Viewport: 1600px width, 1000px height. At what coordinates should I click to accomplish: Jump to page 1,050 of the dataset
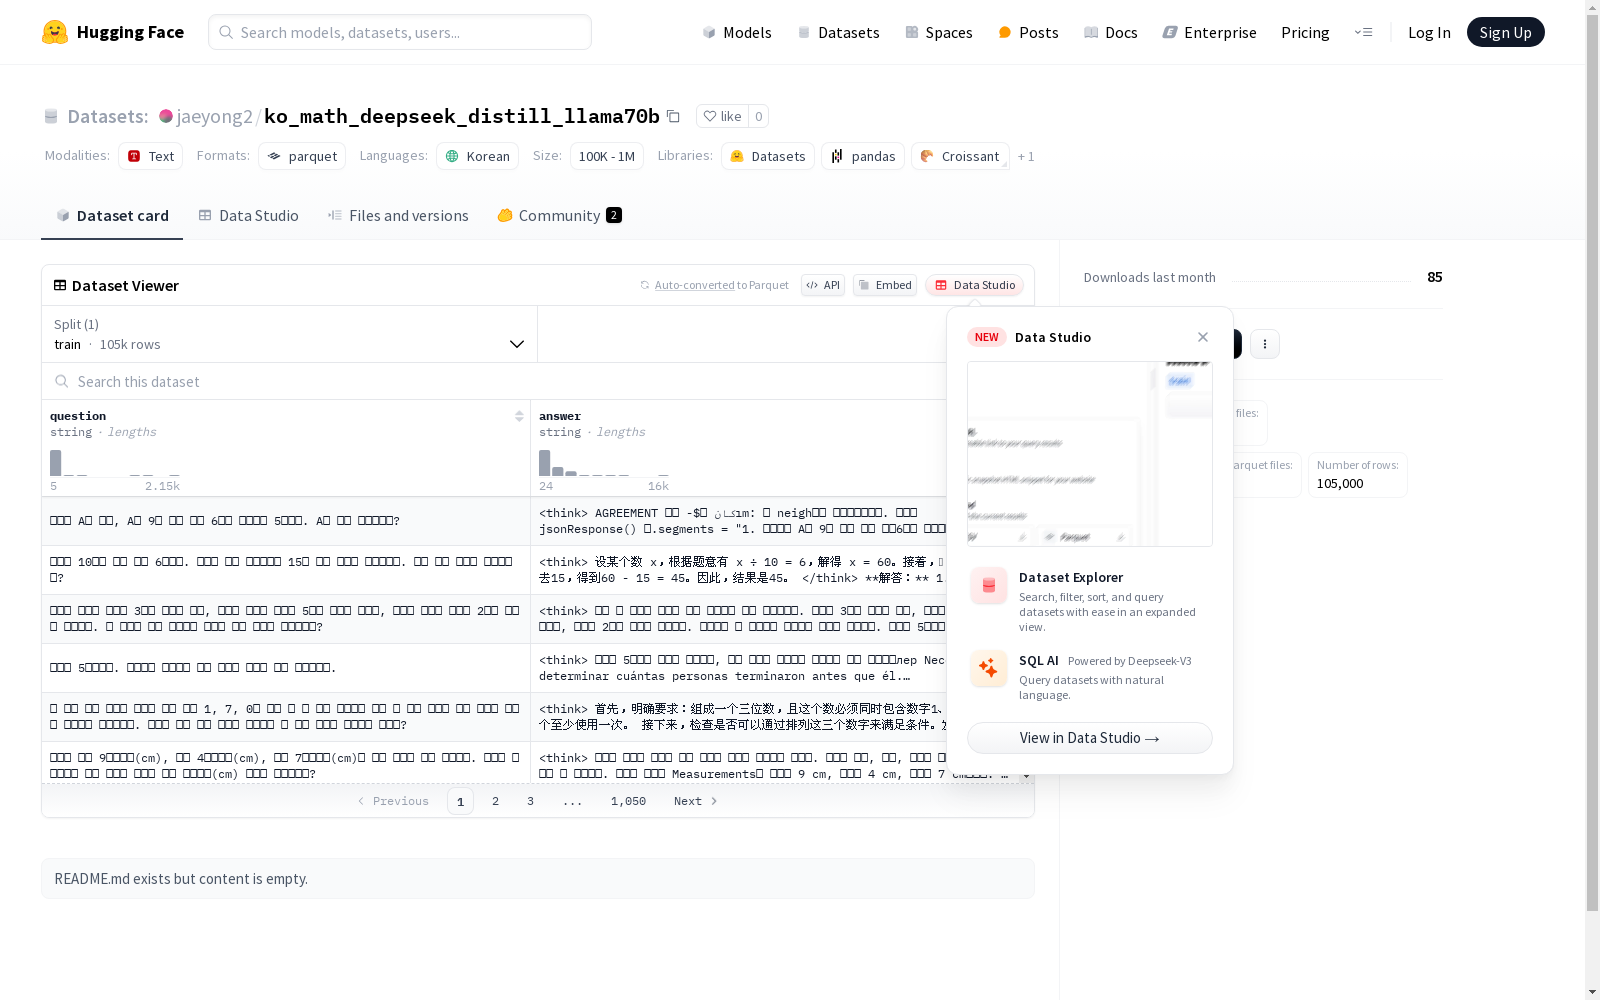click(628, 801)
